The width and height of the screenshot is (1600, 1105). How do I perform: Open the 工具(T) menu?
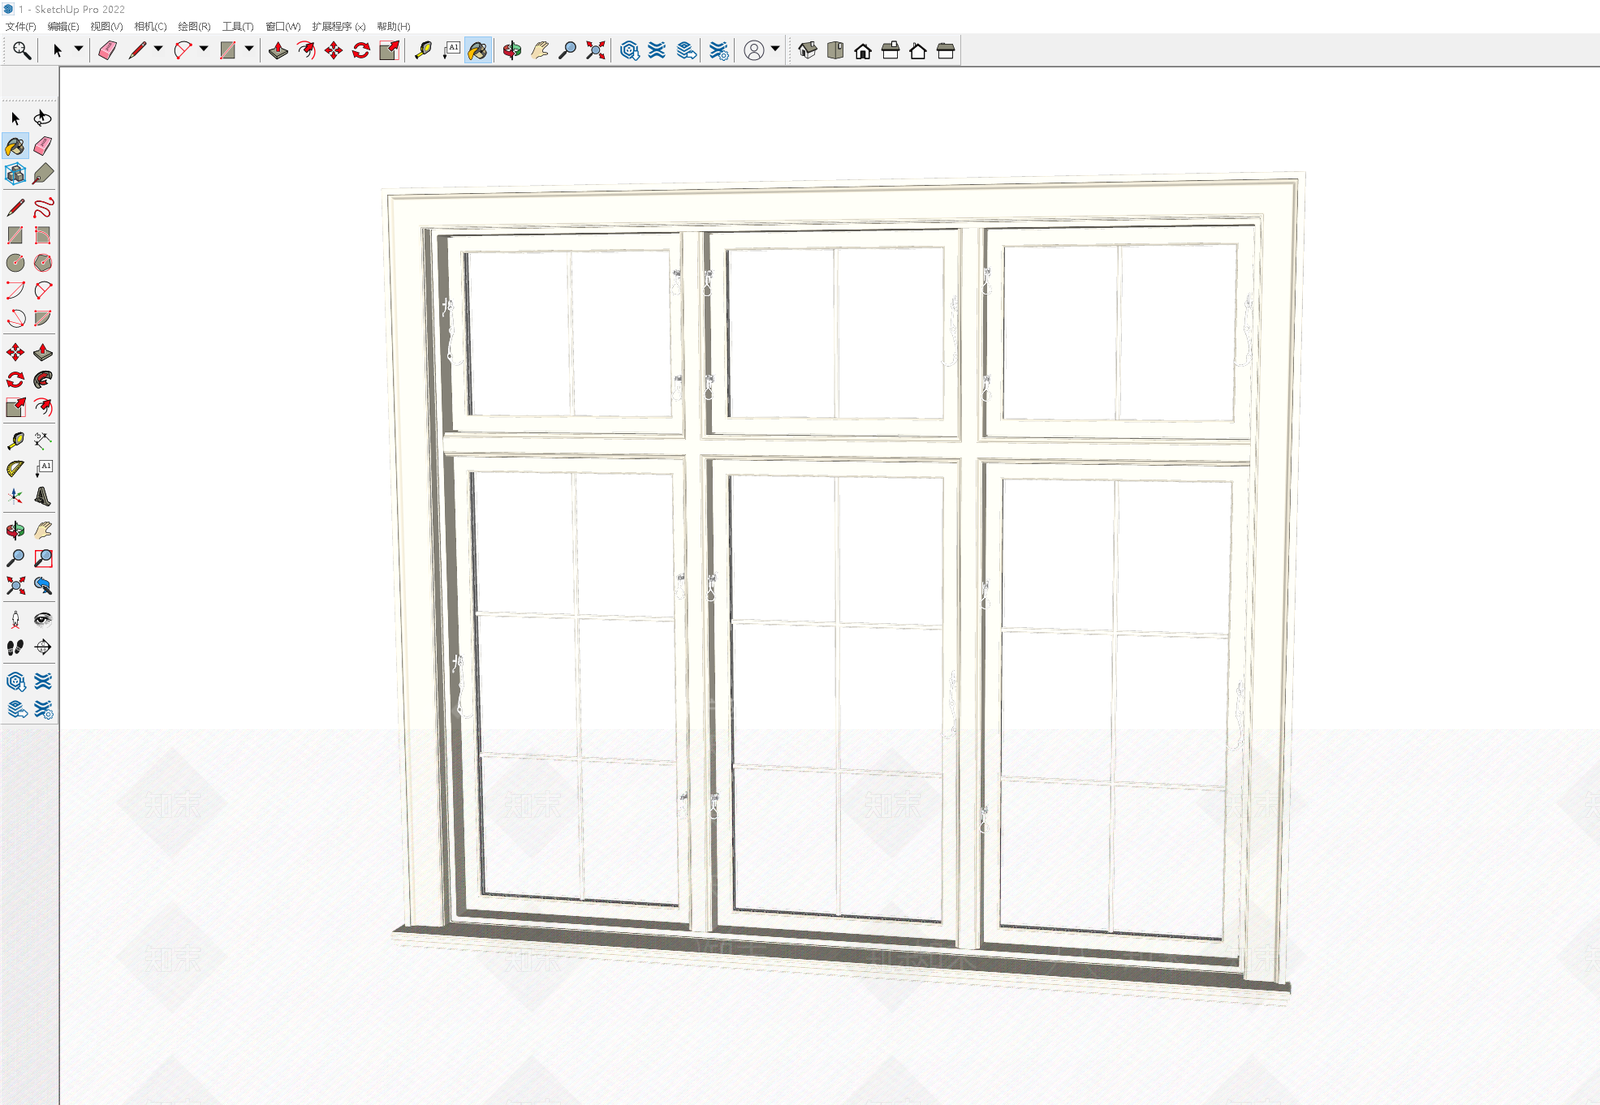coord(238,27)
